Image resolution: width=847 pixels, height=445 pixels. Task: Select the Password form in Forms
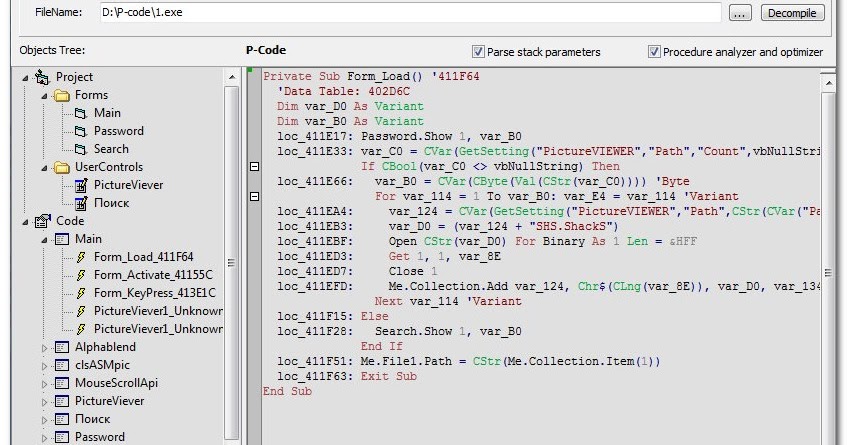(x=119, y=131)
